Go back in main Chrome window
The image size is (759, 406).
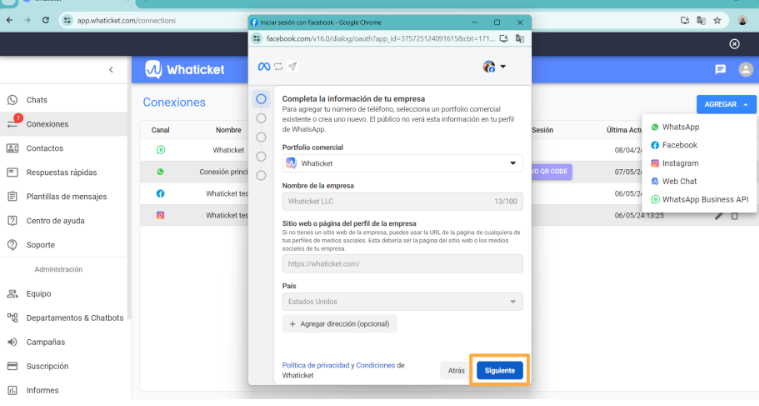10,20
